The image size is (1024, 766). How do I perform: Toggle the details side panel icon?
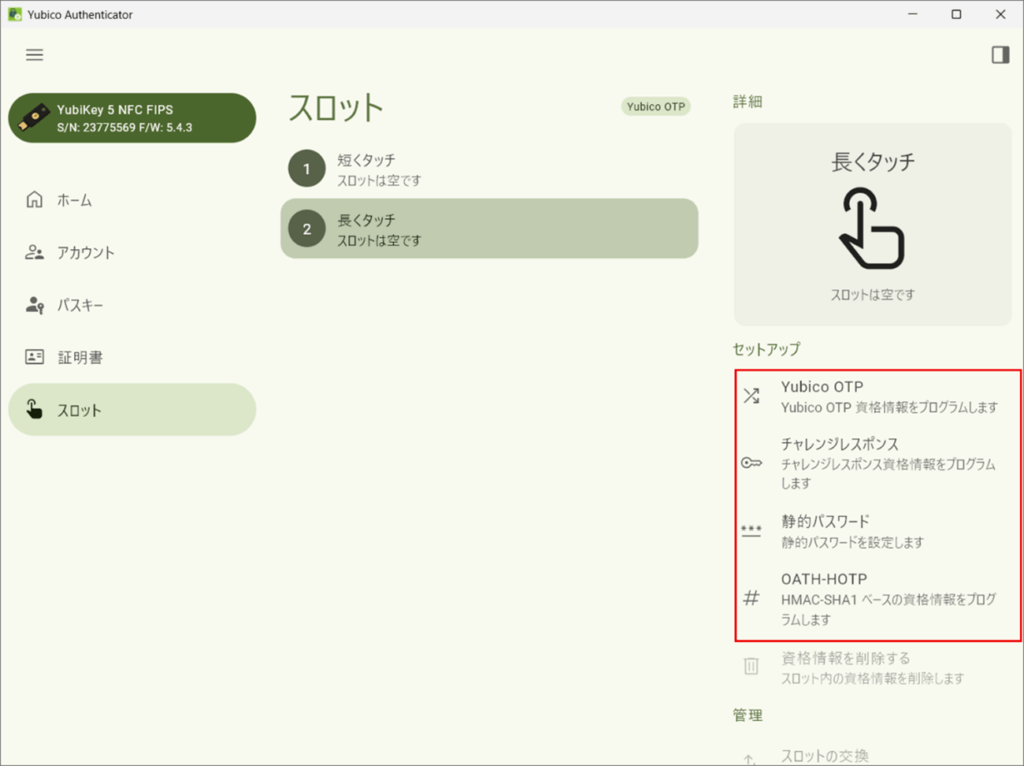(1000, 55)
